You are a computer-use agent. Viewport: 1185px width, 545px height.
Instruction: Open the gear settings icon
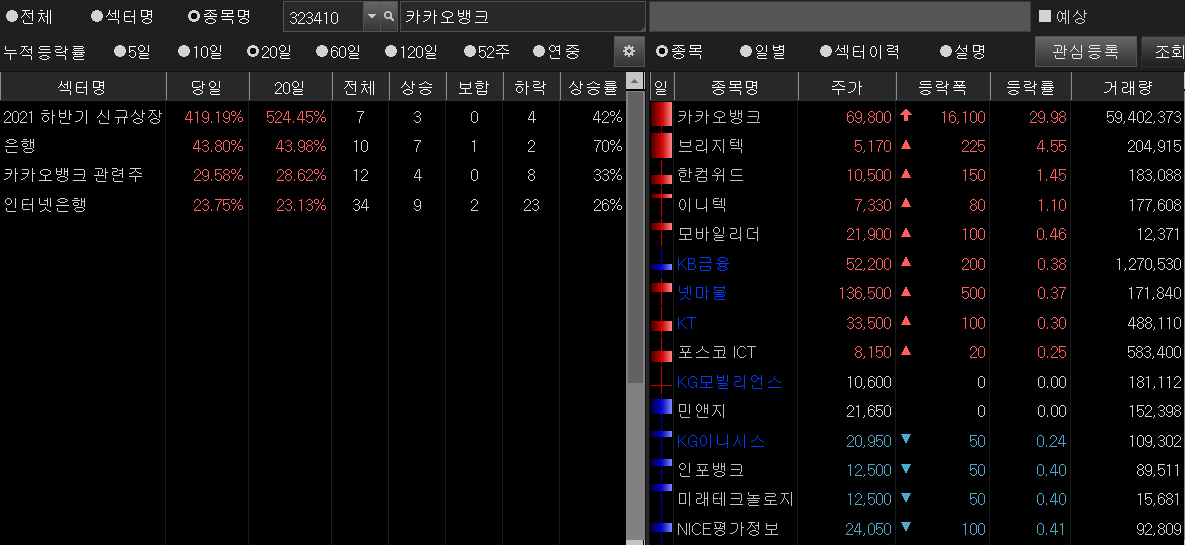[x=629, y=52]
